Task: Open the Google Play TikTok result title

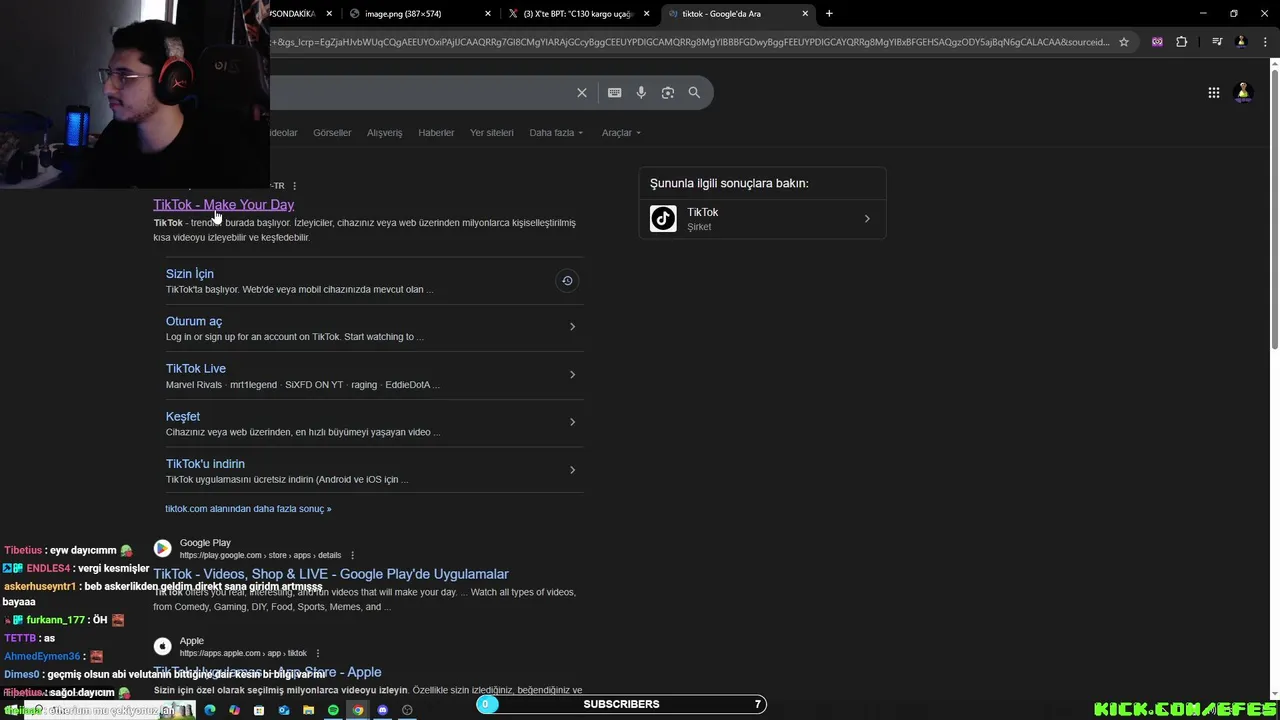Action: pos(331,574)
